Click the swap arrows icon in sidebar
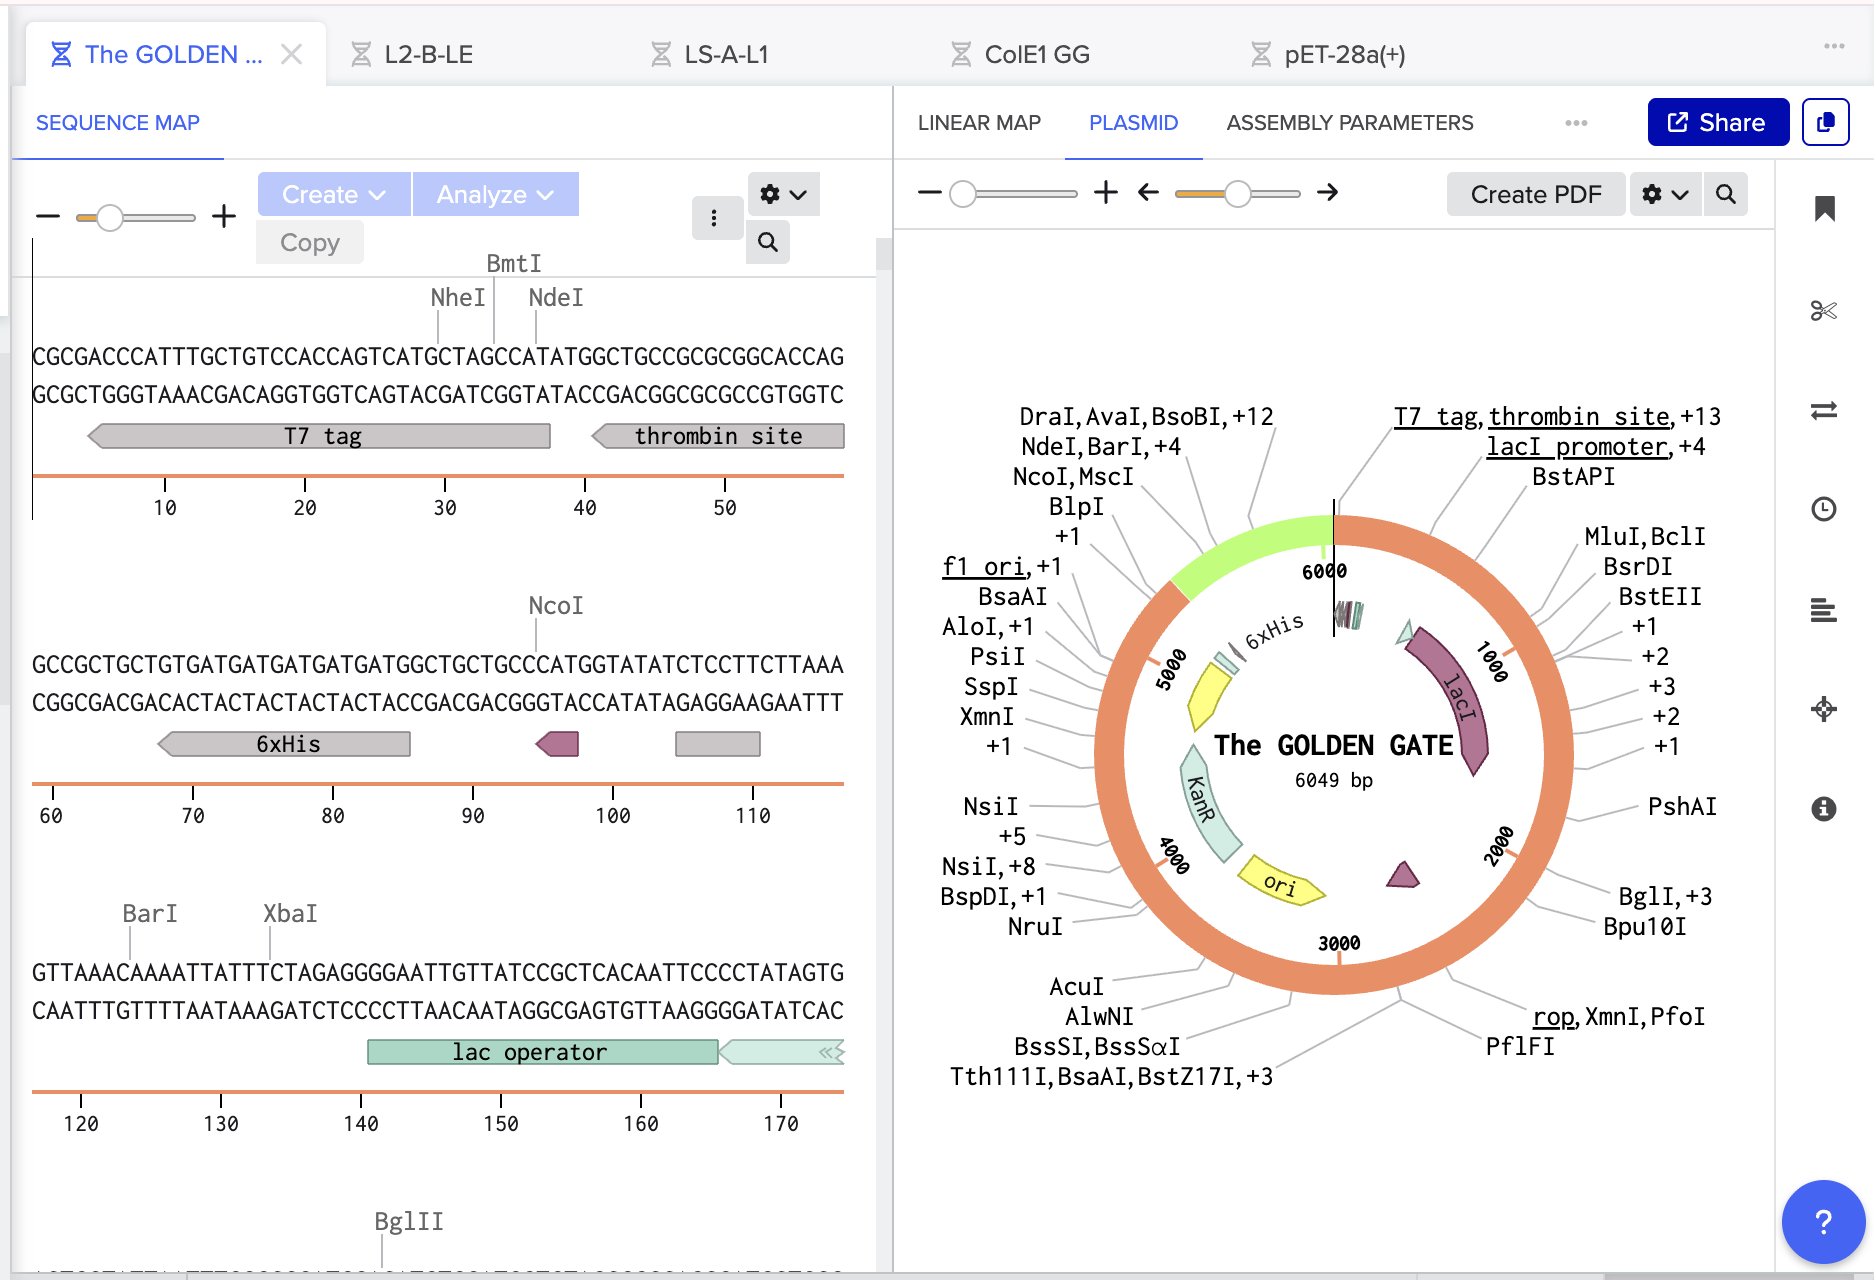Screen dimensions: 1874x1280 point(1824,410)
